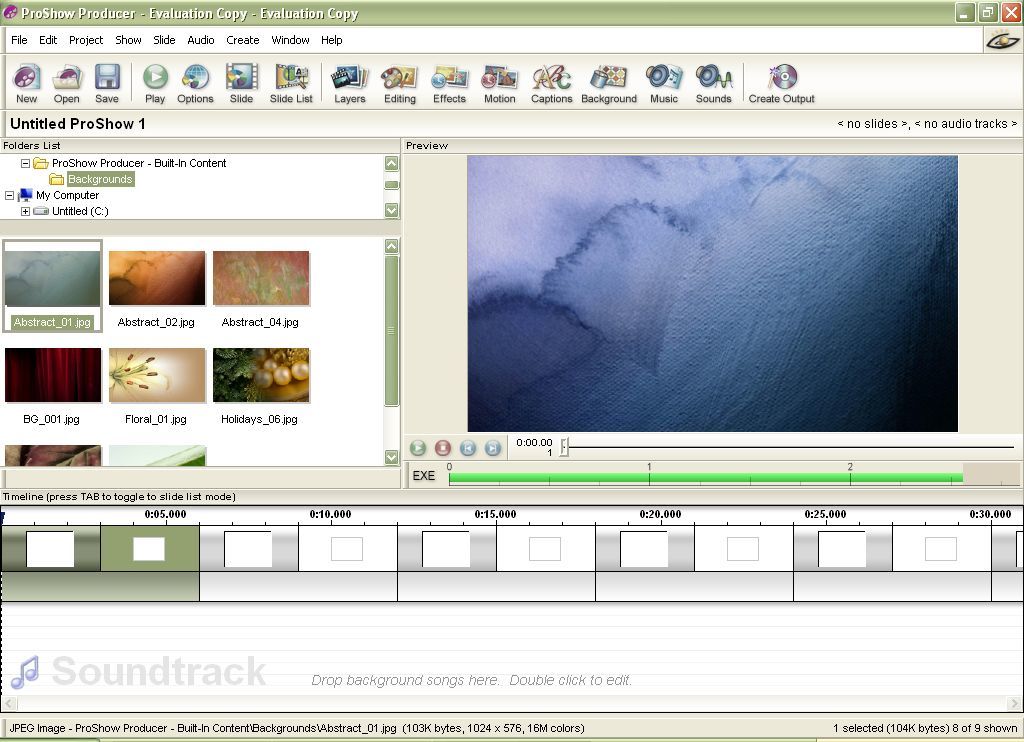1024x742 pixels.
Task: Click folder list scroll up arrow
Action: (x=392, y=163)
